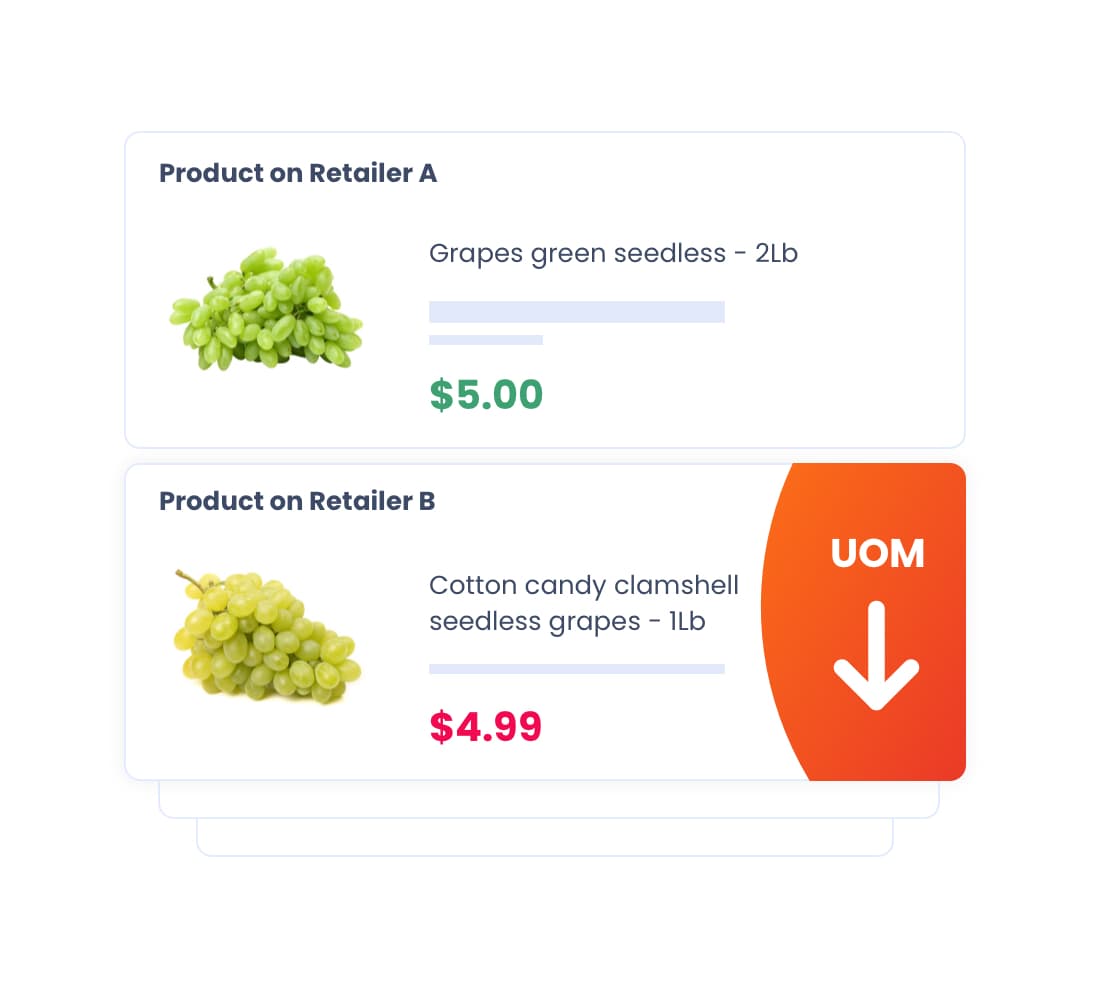Open the "Cotton candy clamshell" product title
The height and width of the screenshot is (988, 1118).
(583, 585)
